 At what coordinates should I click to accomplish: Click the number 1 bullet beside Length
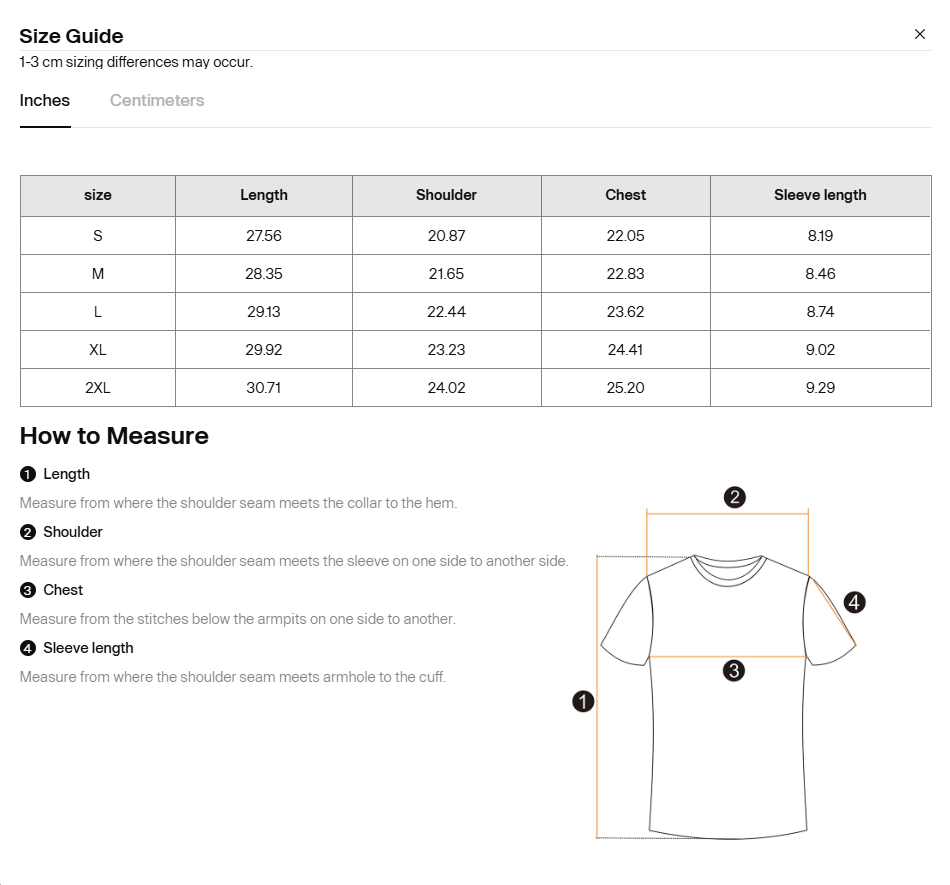[x=28, y=474]
